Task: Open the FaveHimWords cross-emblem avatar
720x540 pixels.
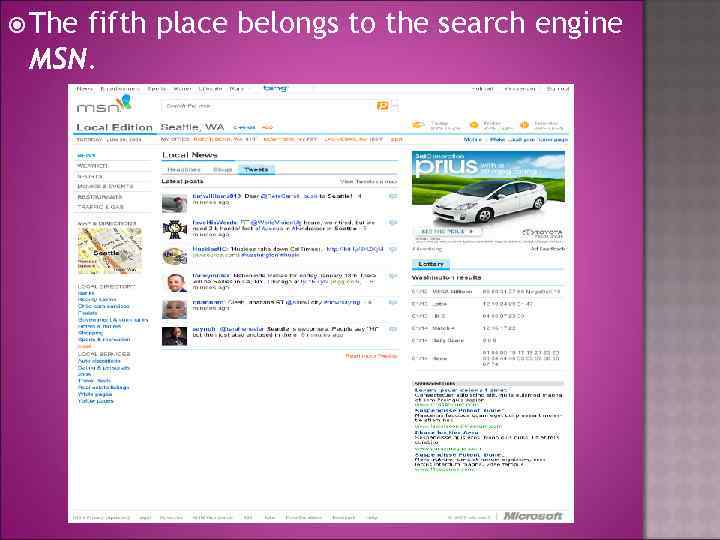Action: (x=174, y=230)
